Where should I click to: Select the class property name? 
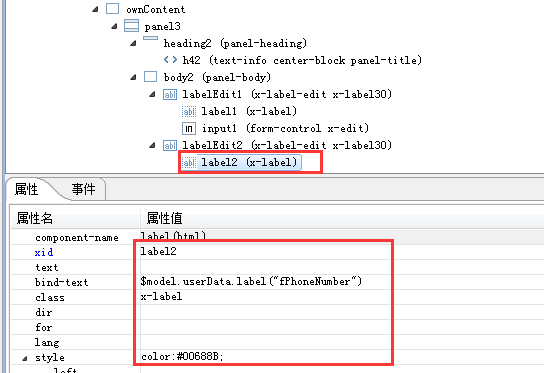(50, 298)
